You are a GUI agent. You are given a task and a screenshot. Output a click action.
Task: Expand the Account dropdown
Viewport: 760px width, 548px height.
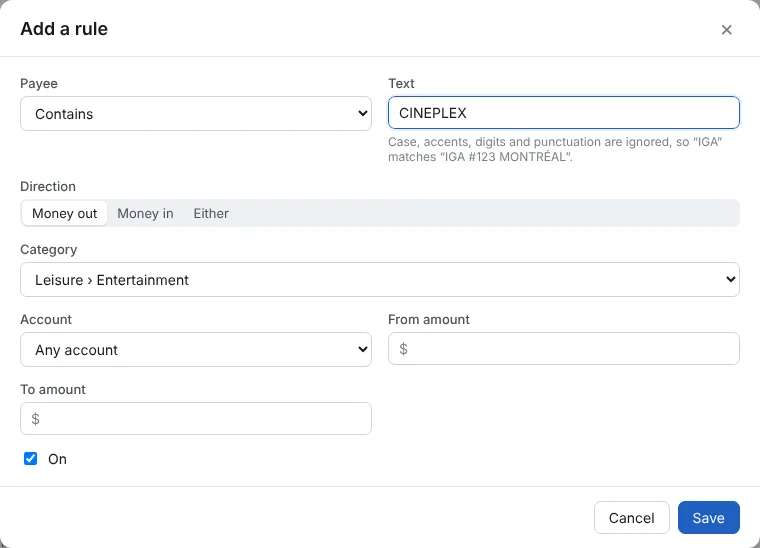[196, 349]
